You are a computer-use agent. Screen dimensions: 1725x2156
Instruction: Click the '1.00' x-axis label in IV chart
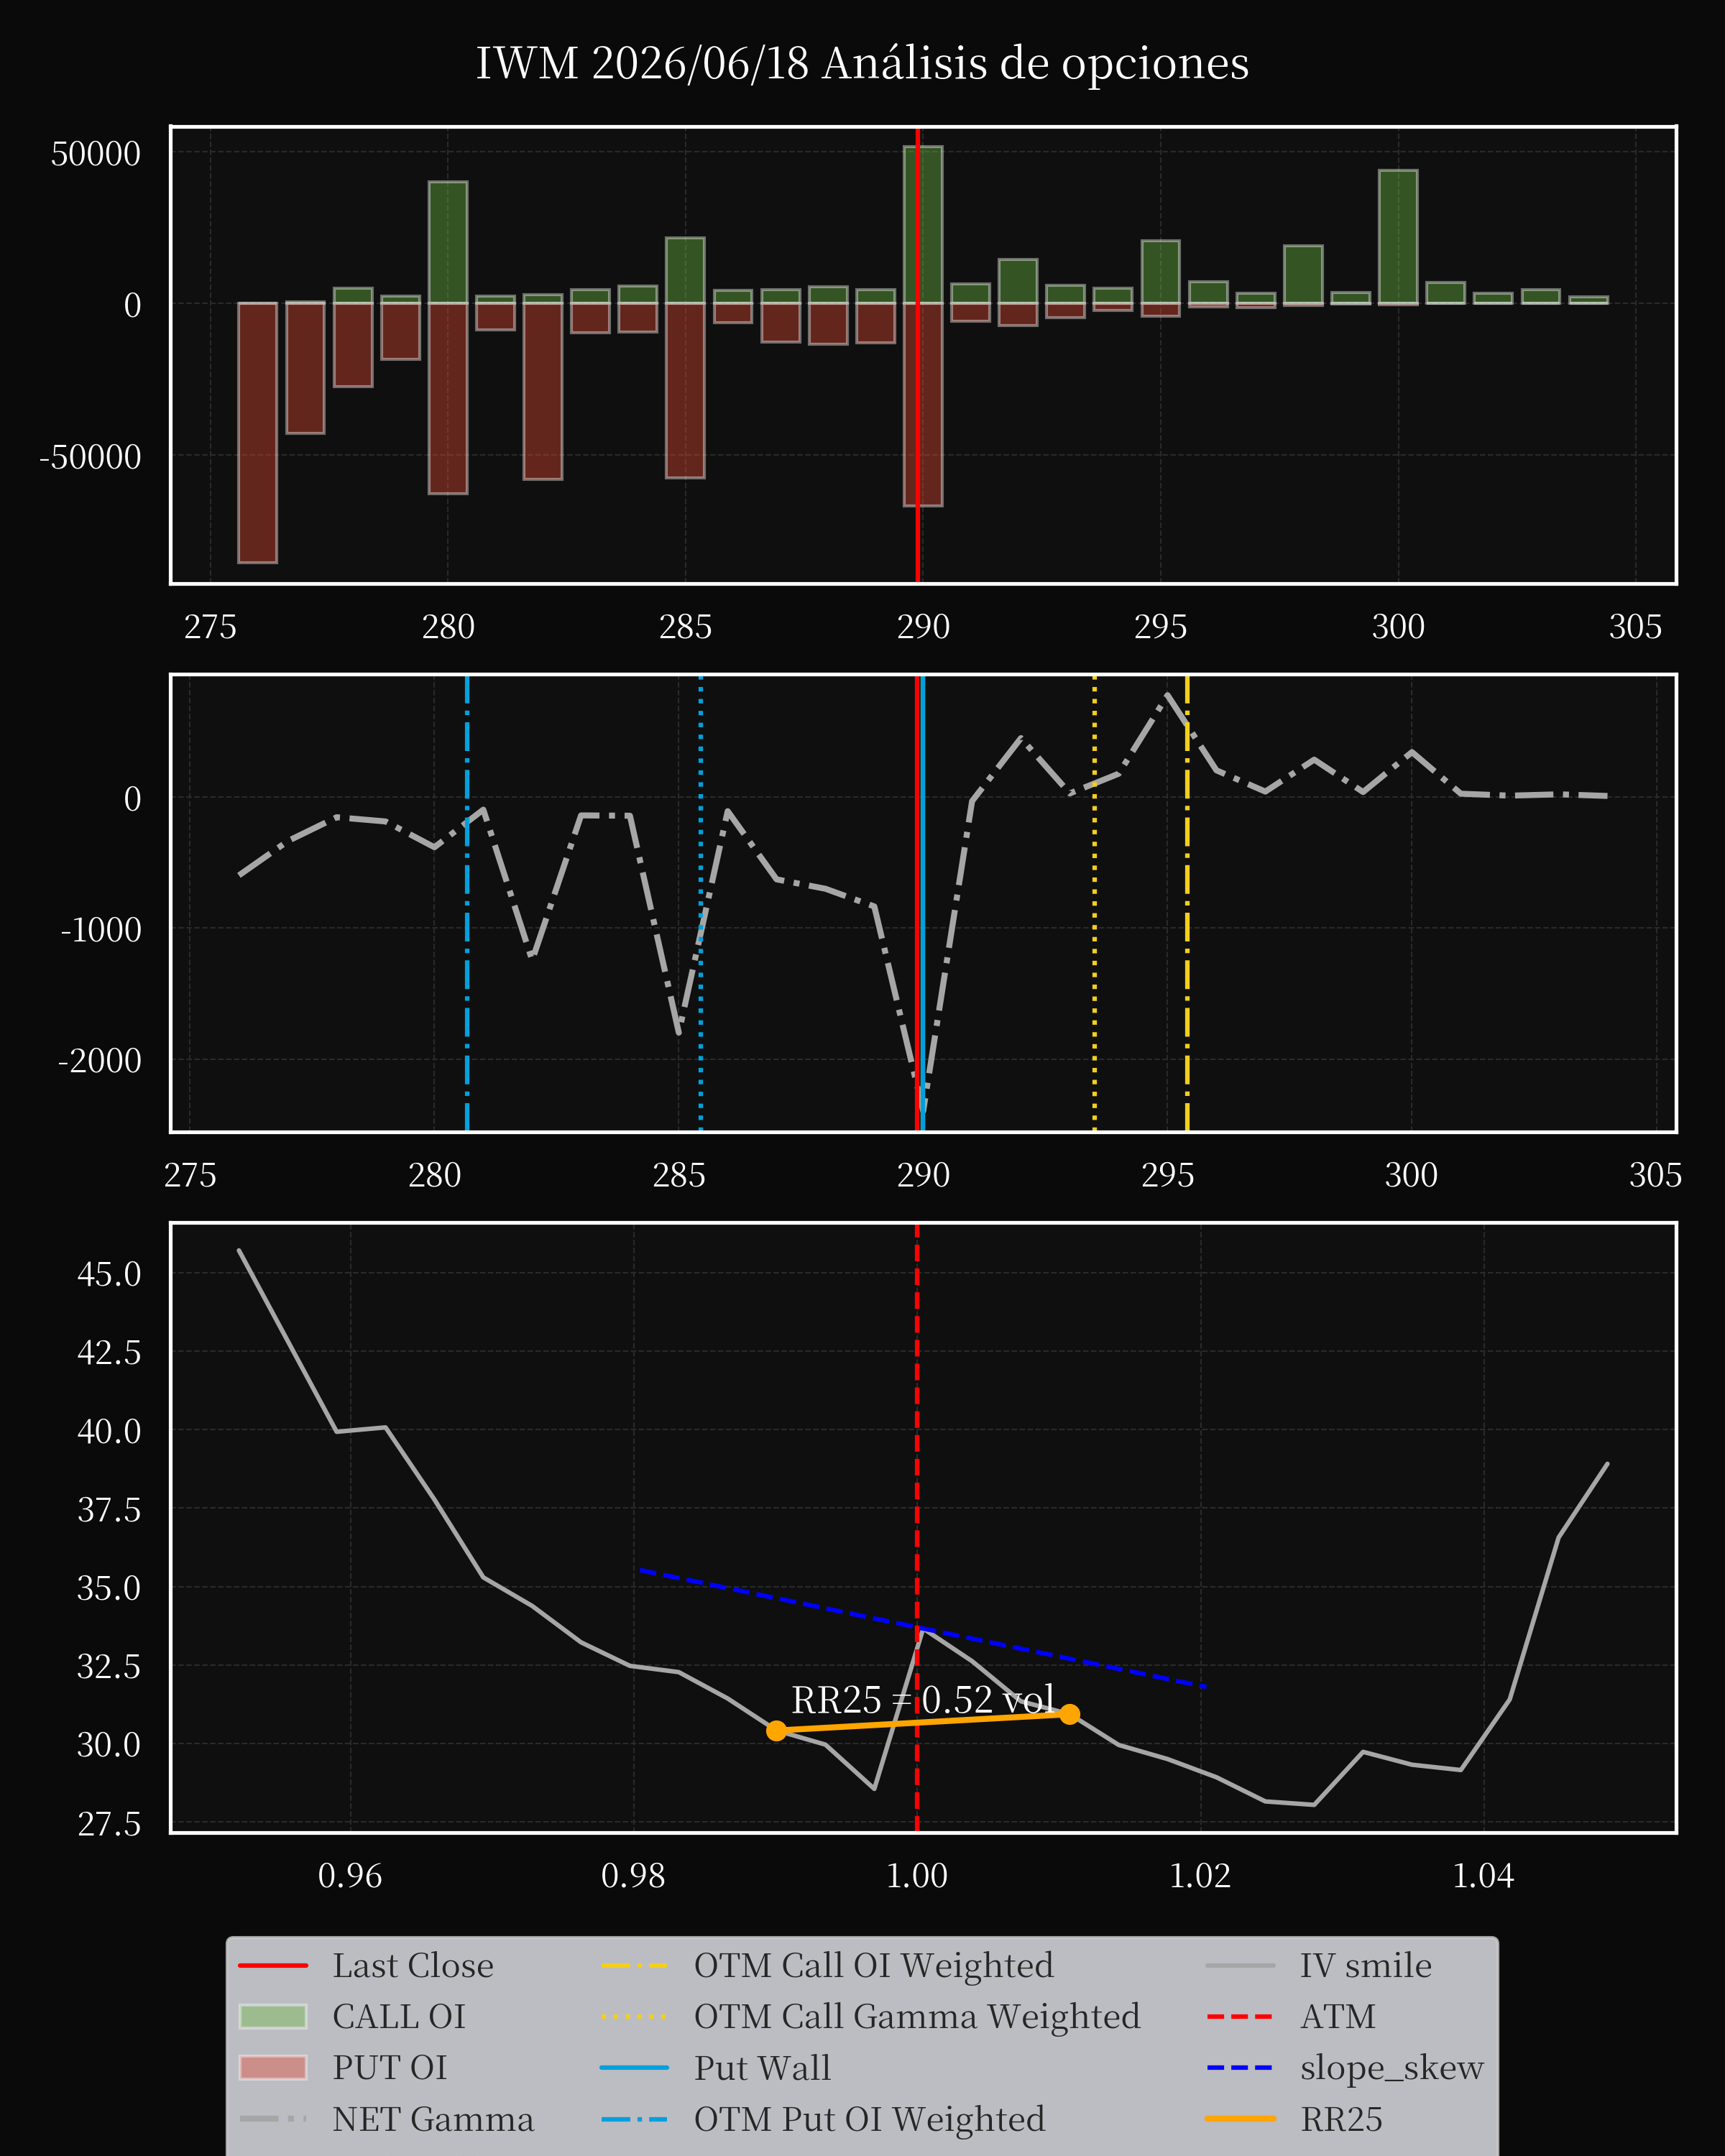pyautogui.click(x=917, y=1876)
